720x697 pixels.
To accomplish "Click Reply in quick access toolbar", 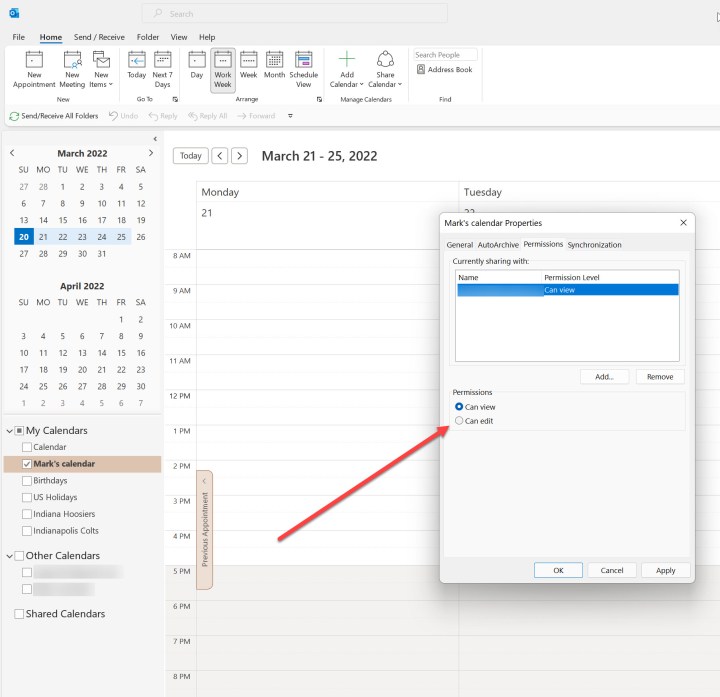I will tap(163, 116).
